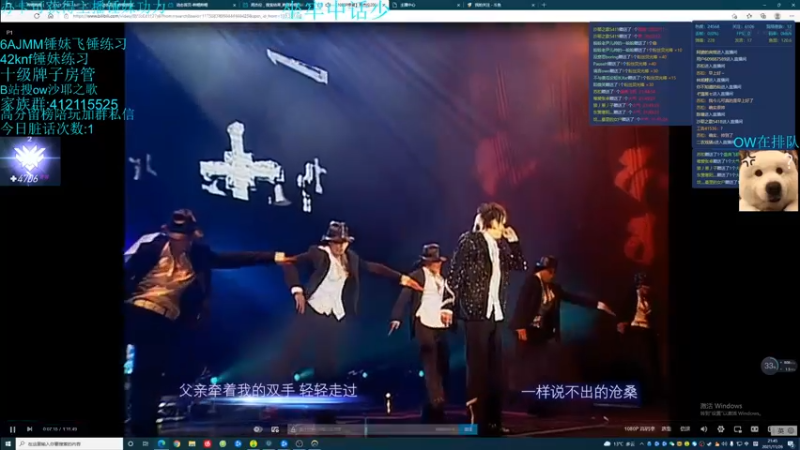This screenshot has width=800, height=450.
Task: Open the Windows Start menu
Action: (x=8, y=444)
